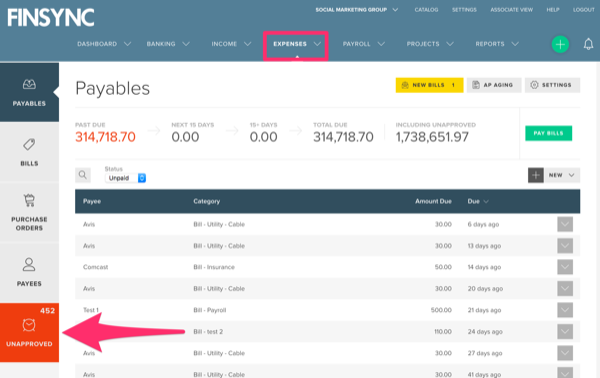Click the 110.00 amount cell
Image resolution: width=600 pixels, height=378 pixels.
443,331
